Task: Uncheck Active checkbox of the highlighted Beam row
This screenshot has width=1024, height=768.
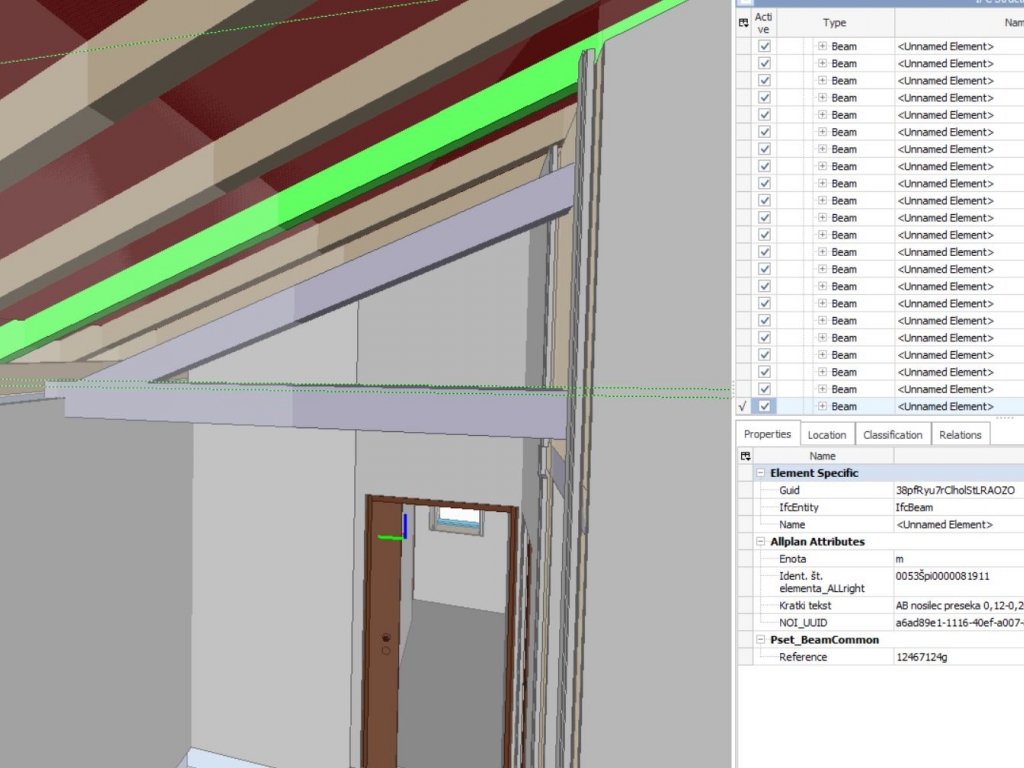Action: [x=765, y=406]
